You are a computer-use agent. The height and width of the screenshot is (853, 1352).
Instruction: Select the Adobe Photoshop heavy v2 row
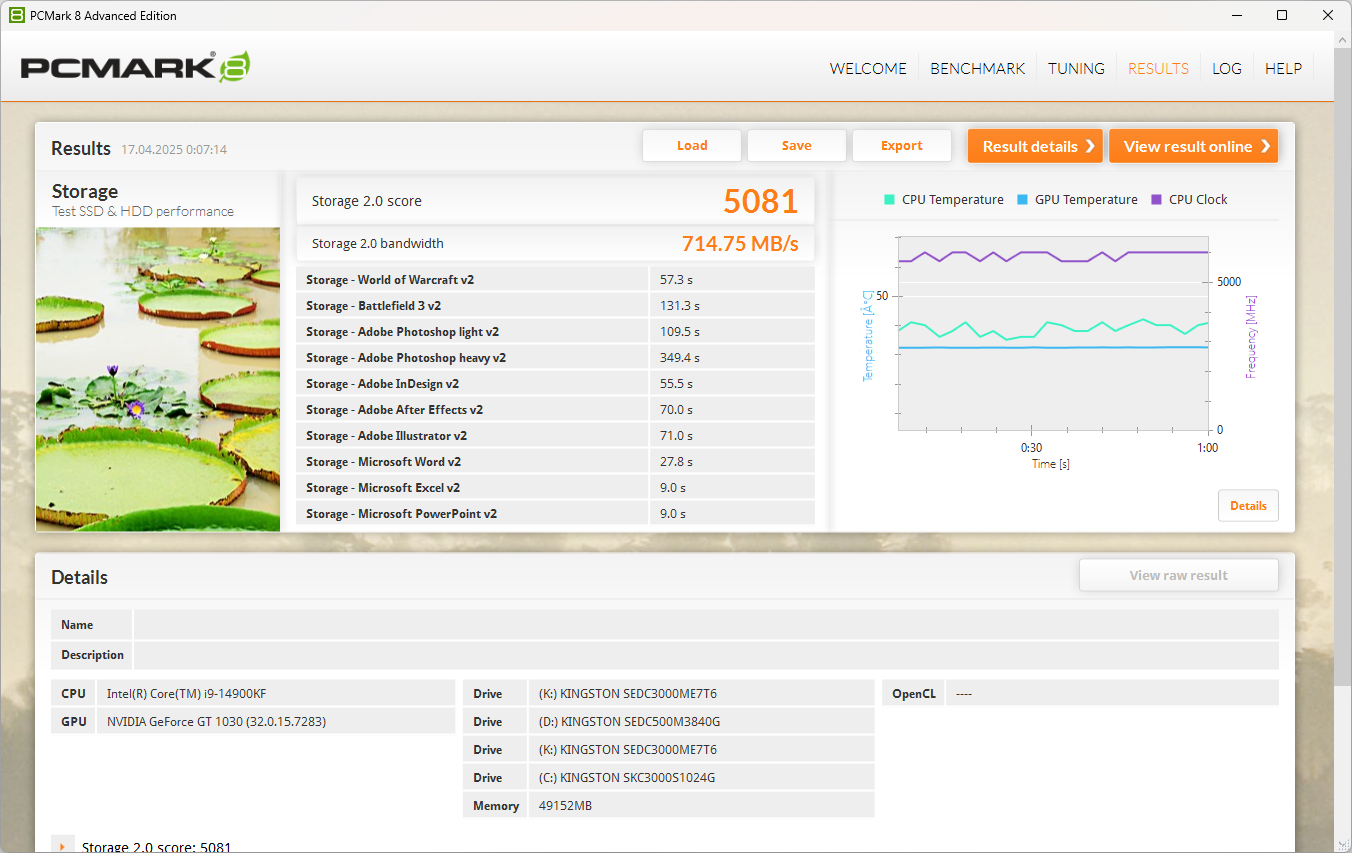555,358
